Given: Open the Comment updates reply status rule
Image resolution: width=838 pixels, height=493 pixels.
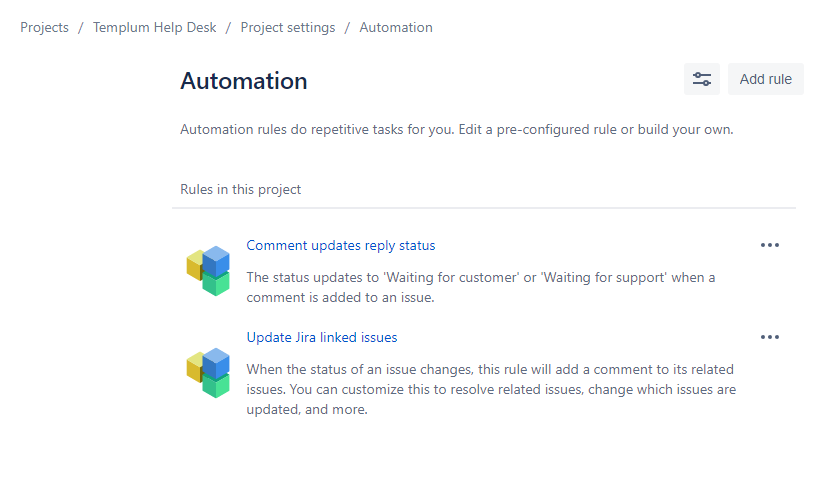Looking at the screenshot, I should click(340, 245).
